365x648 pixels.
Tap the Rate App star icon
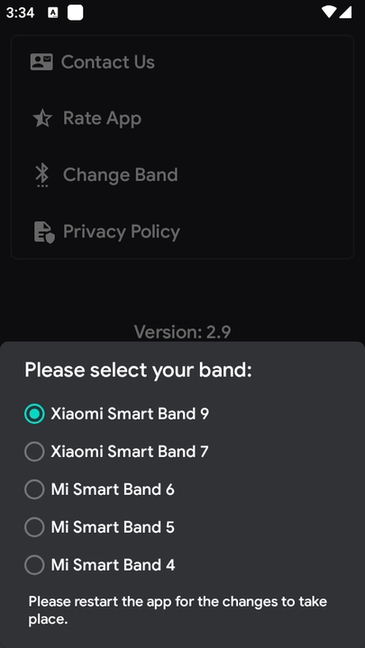click(x=42, y=119)
